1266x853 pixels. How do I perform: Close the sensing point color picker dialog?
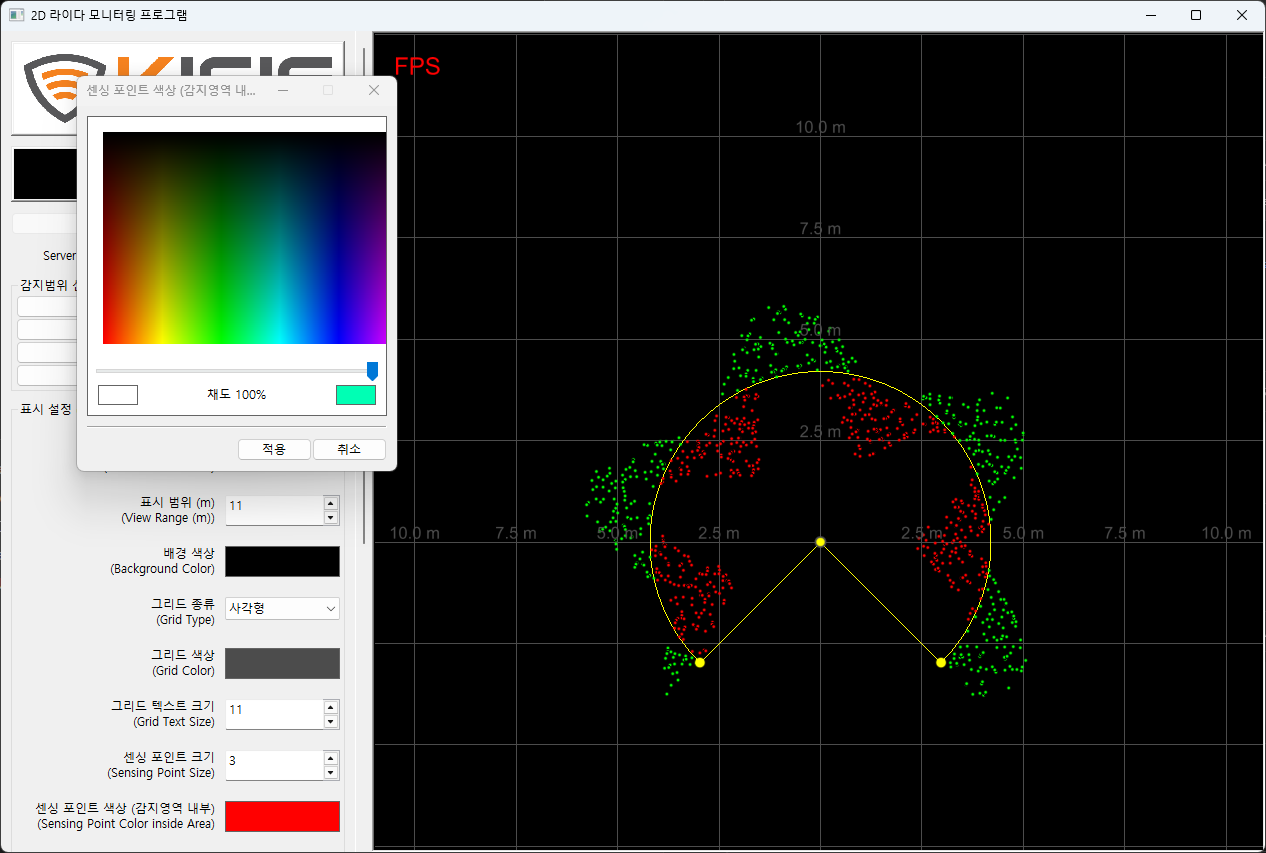[x=374, y=90]
